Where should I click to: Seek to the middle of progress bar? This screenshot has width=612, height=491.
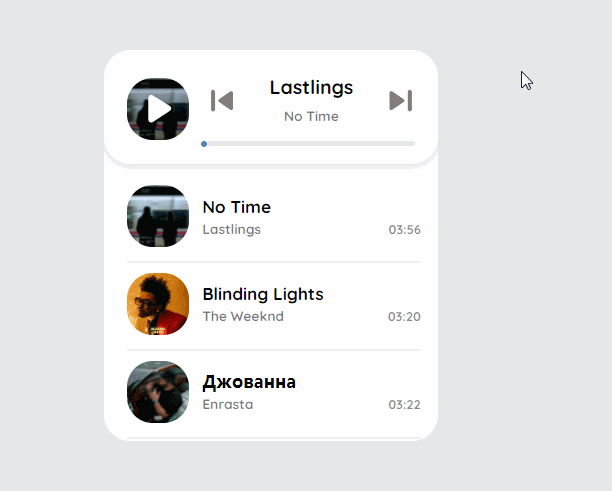[308, 144]
